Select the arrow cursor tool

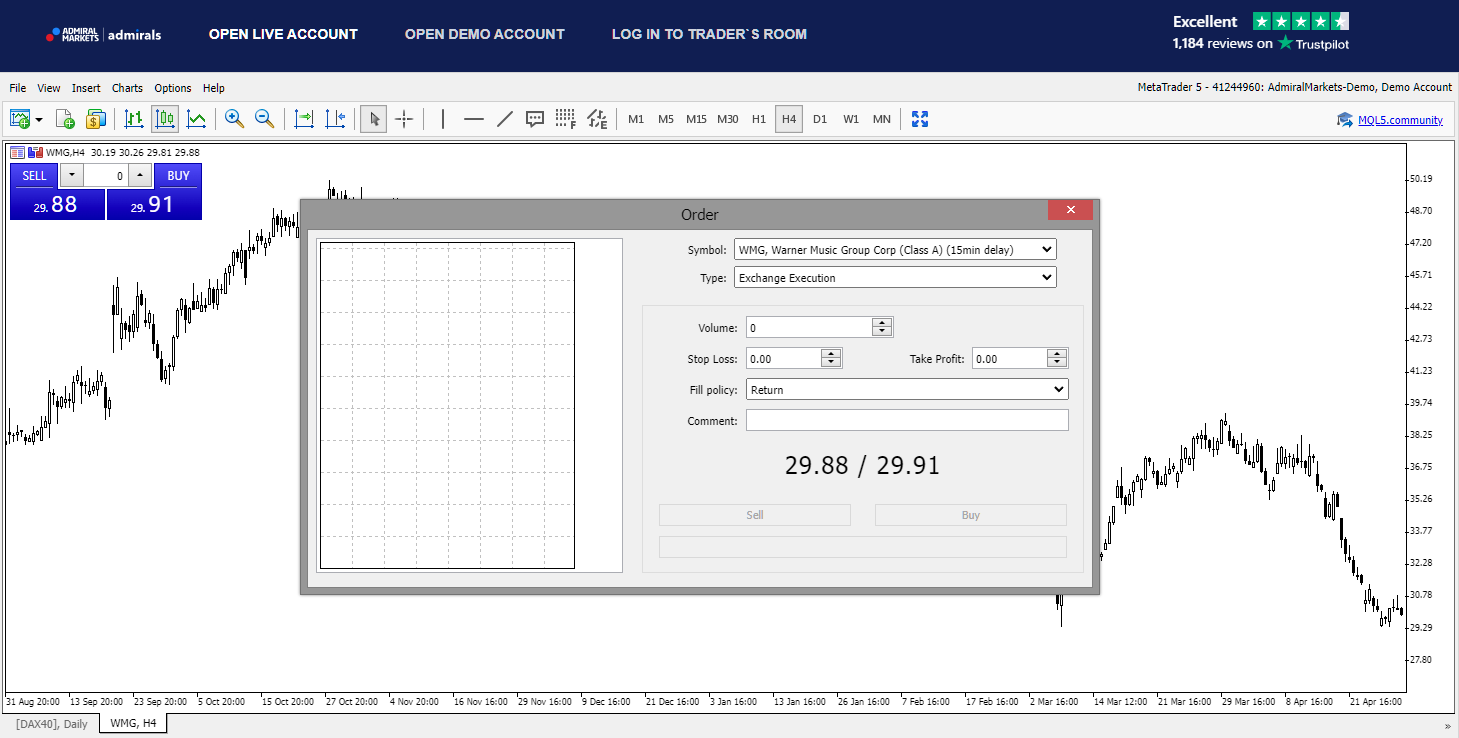point(374,119)
